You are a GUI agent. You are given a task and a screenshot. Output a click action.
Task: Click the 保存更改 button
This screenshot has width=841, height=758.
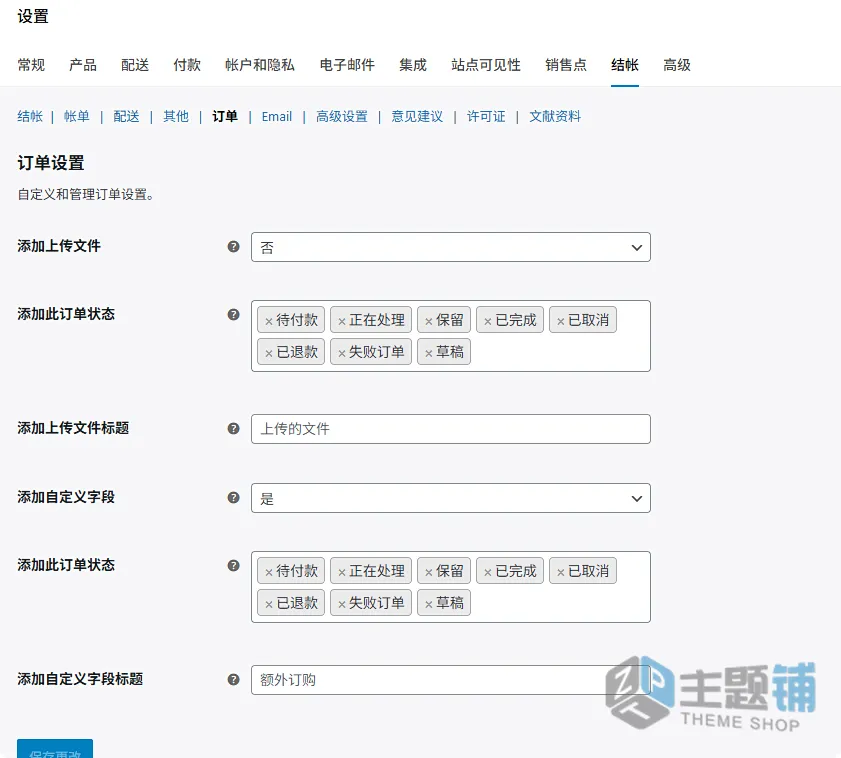click(x=55, y=749)
